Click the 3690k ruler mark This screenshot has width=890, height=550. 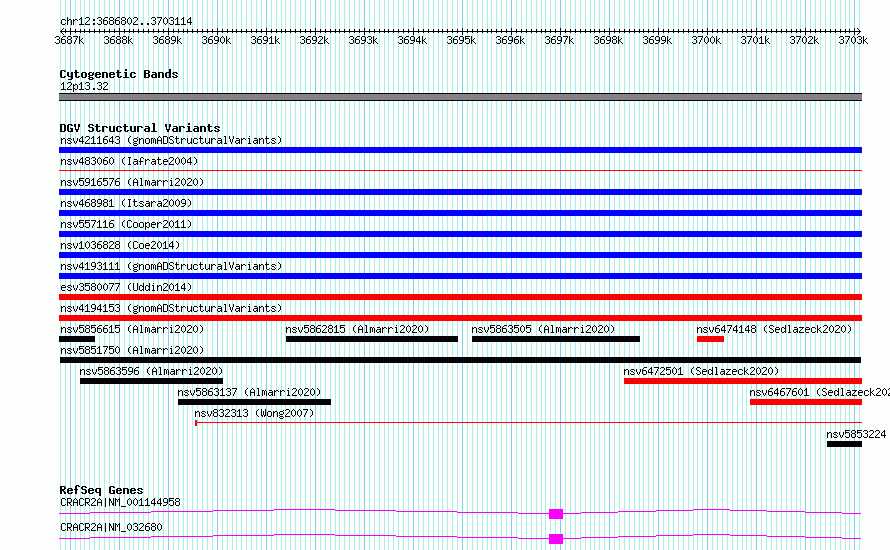coord(216,40)
